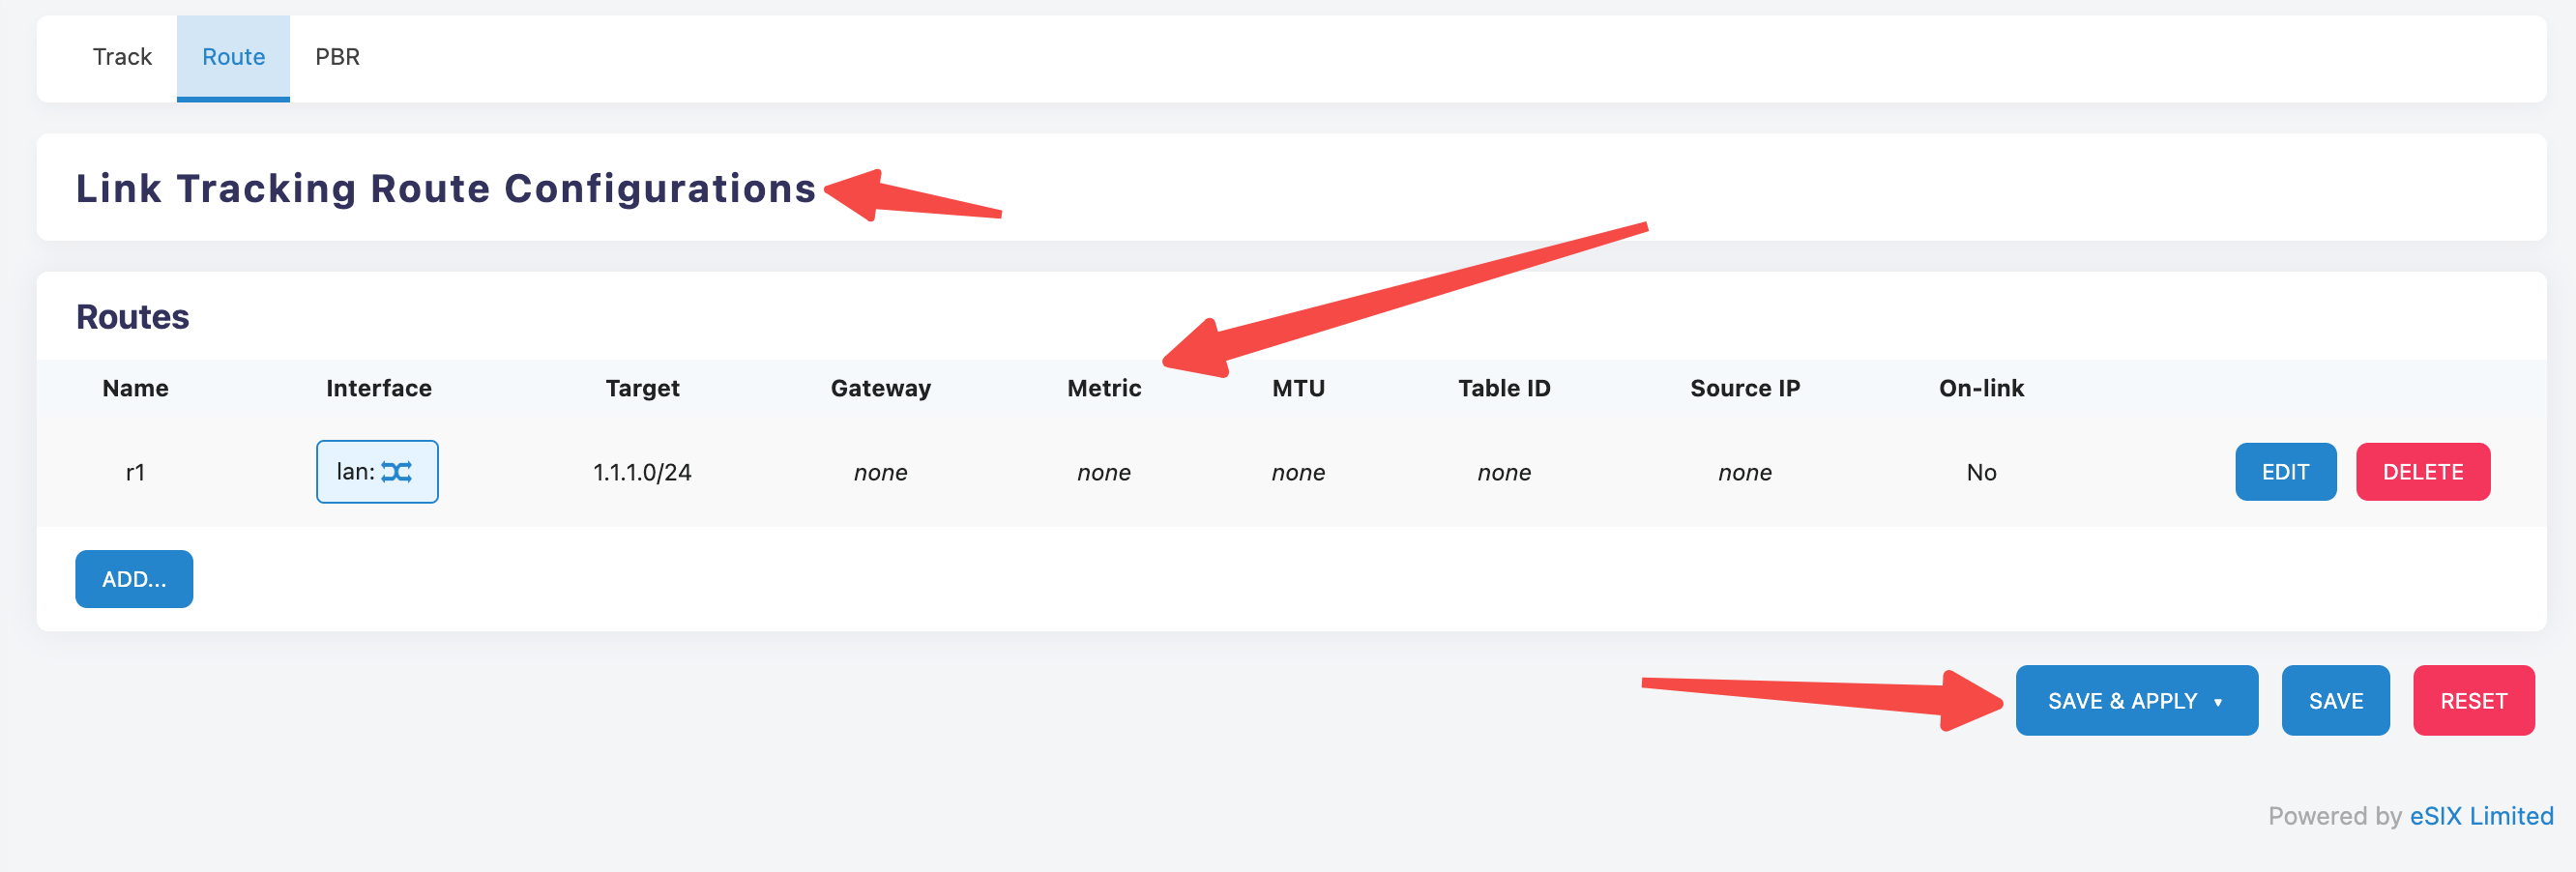Click the lan interface shuffle icon
Viewport: 2576px width, 872px height.
396,472
